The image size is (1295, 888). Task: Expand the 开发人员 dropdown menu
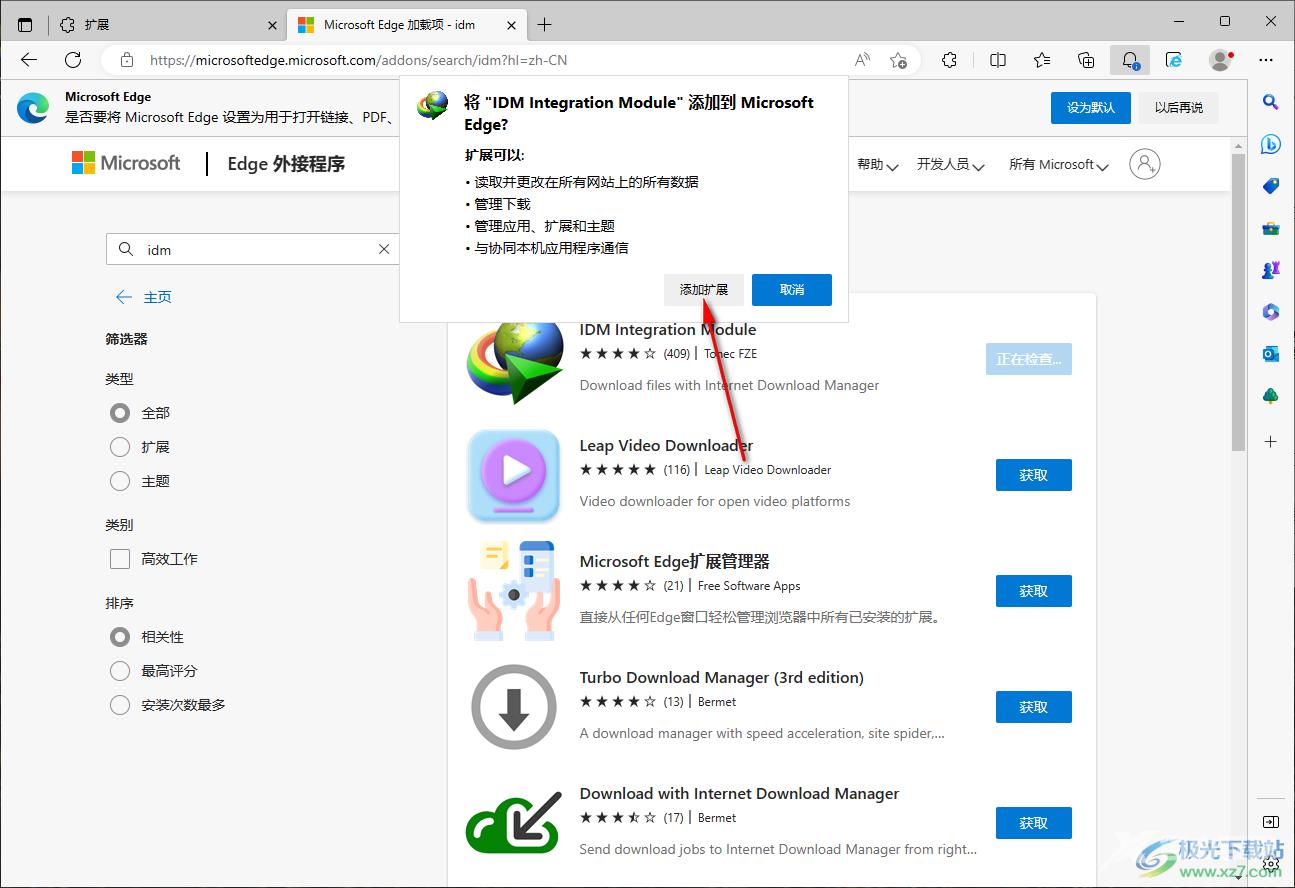click(951, 164)
